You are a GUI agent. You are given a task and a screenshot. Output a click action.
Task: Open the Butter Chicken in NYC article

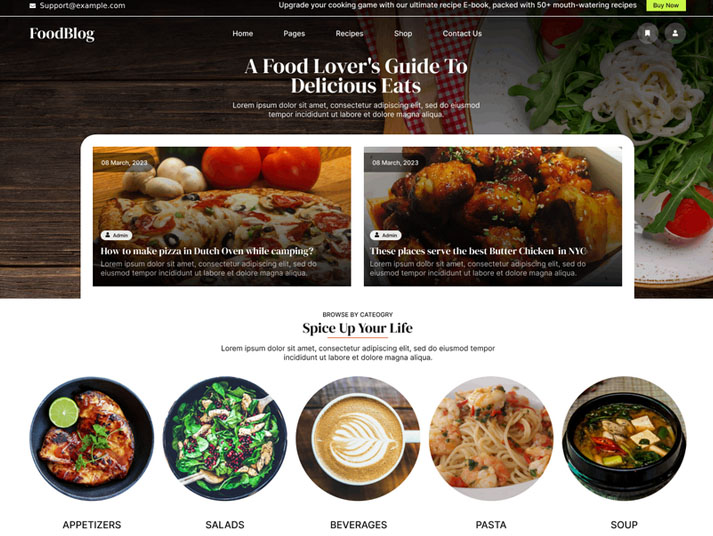click(x=477, y=251)
